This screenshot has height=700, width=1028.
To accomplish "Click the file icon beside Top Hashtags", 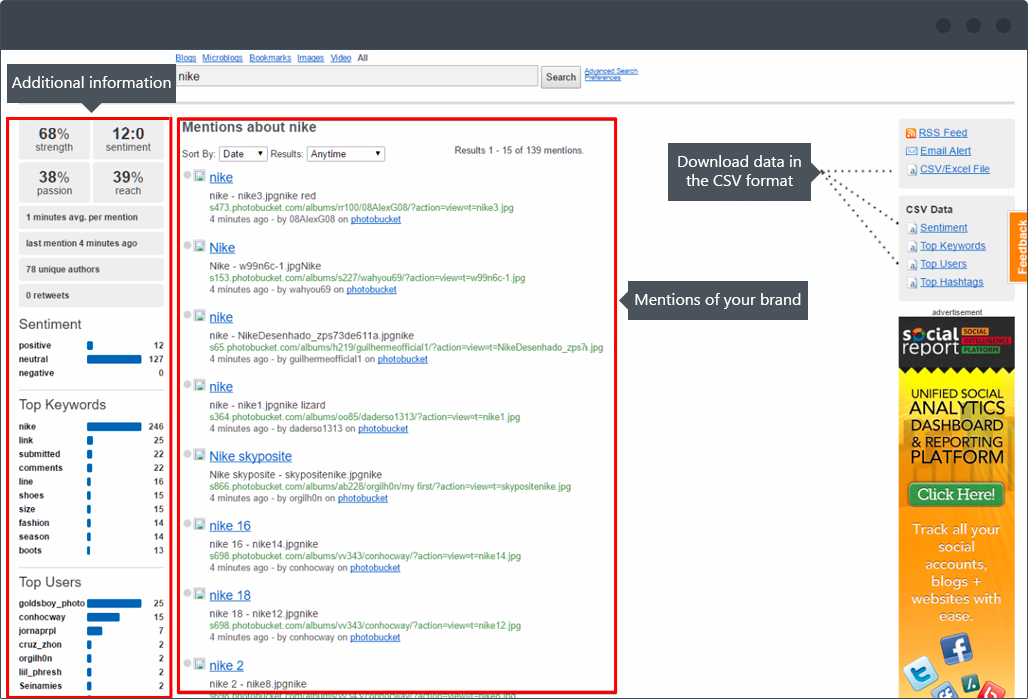I will click(912, 282).
